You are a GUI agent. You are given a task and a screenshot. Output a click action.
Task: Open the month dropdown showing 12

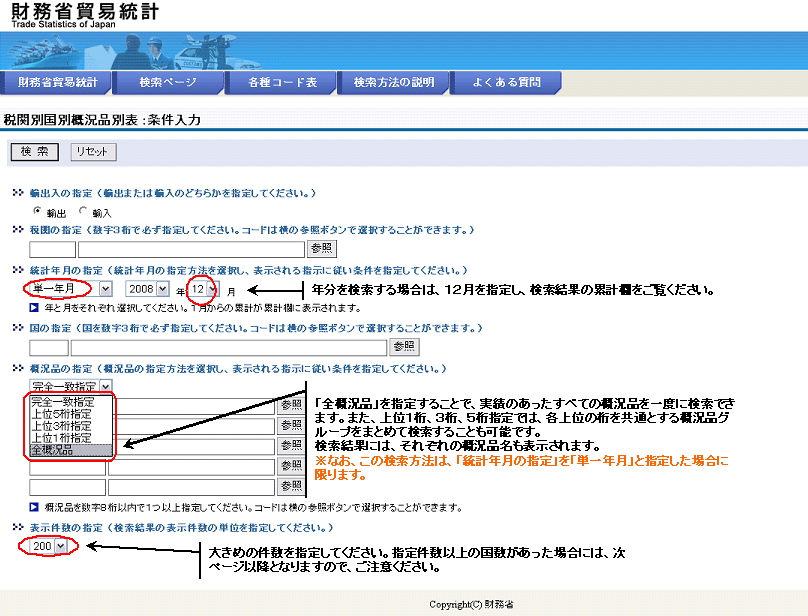tap(203, 288)
